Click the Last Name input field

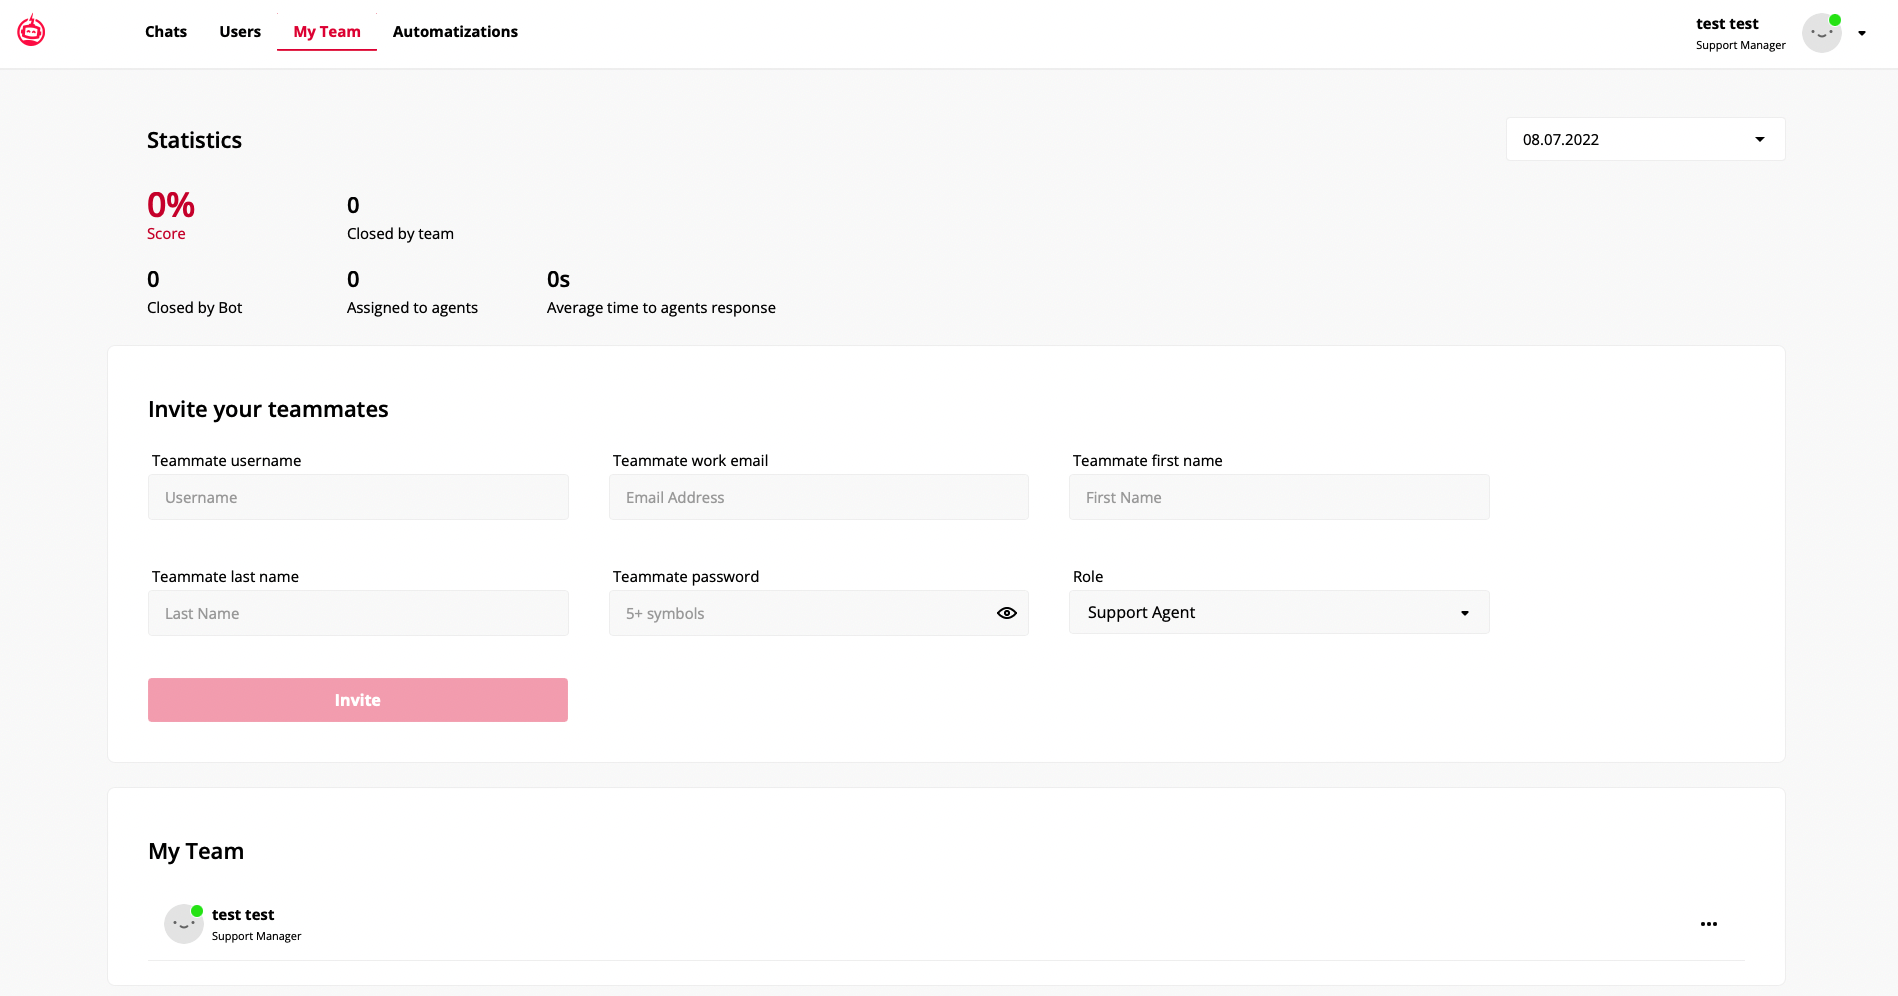click(x=358, y=613)
